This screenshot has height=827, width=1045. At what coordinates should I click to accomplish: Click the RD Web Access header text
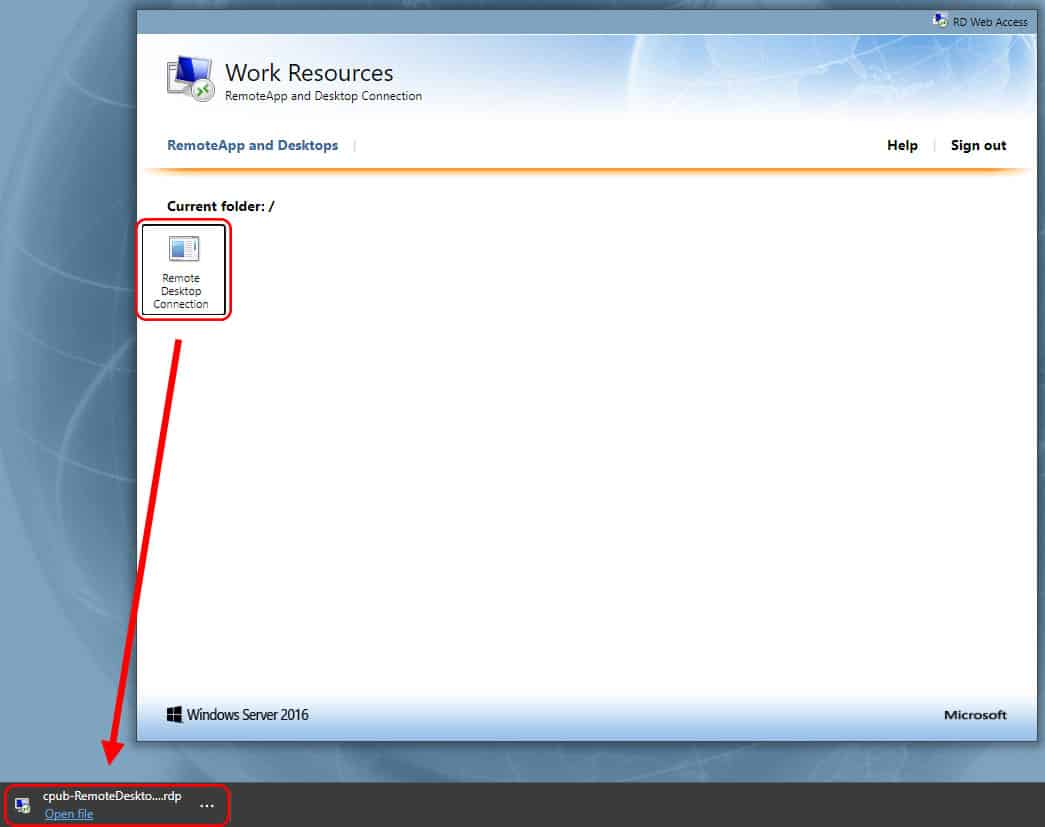[x=990, y=22]
